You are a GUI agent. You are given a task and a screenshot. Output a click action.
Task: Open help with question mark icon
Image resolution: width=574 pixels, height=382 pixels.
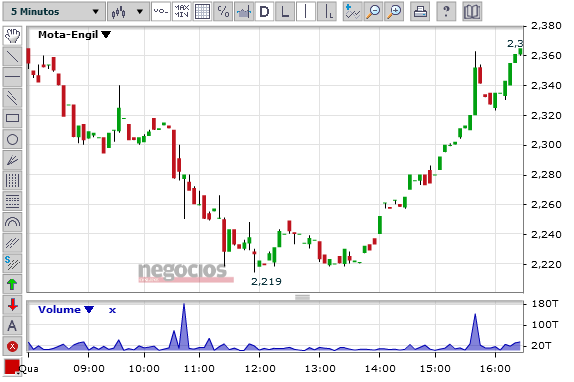coord(446,12)
